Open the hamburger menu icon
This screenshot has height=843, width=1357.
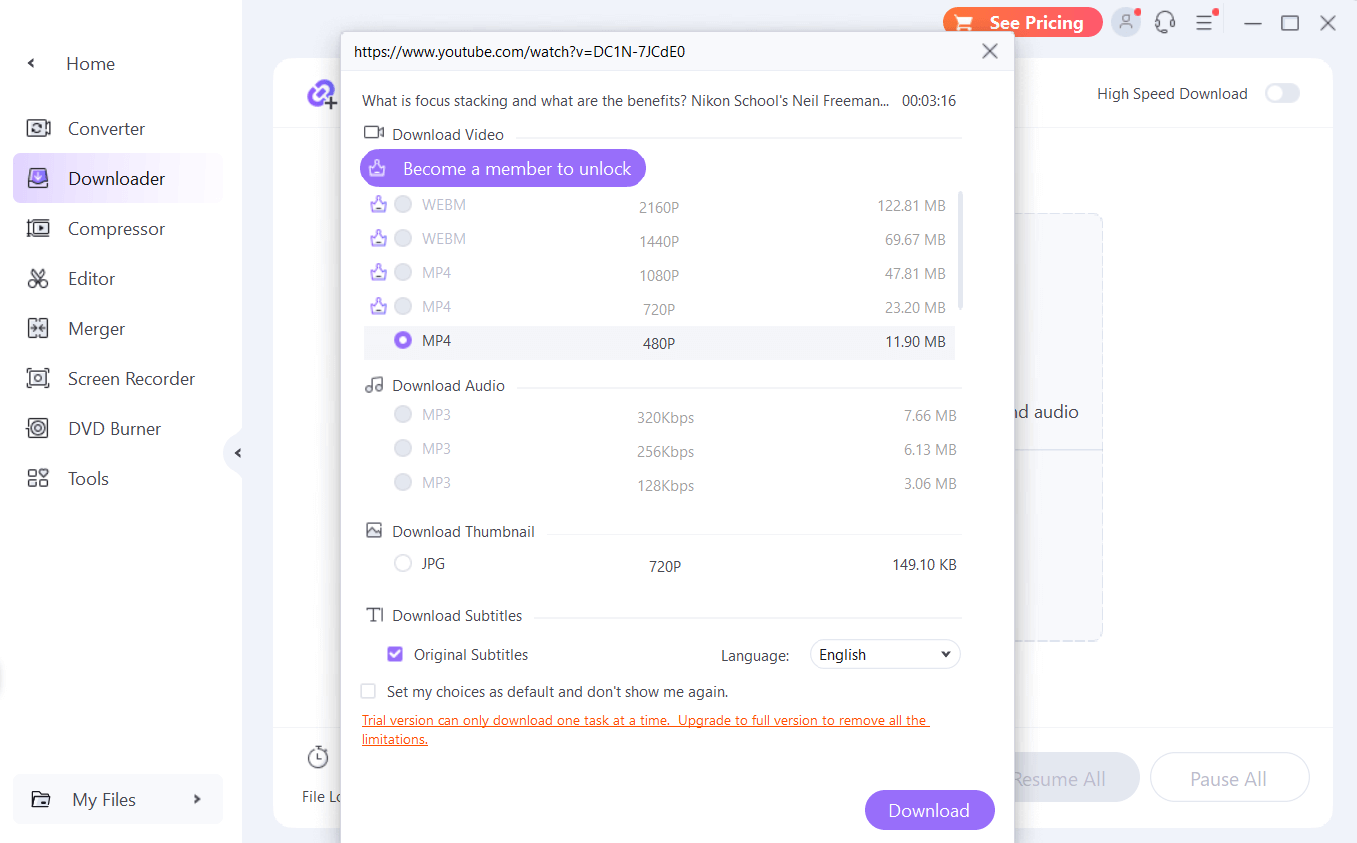point(1204,22)
